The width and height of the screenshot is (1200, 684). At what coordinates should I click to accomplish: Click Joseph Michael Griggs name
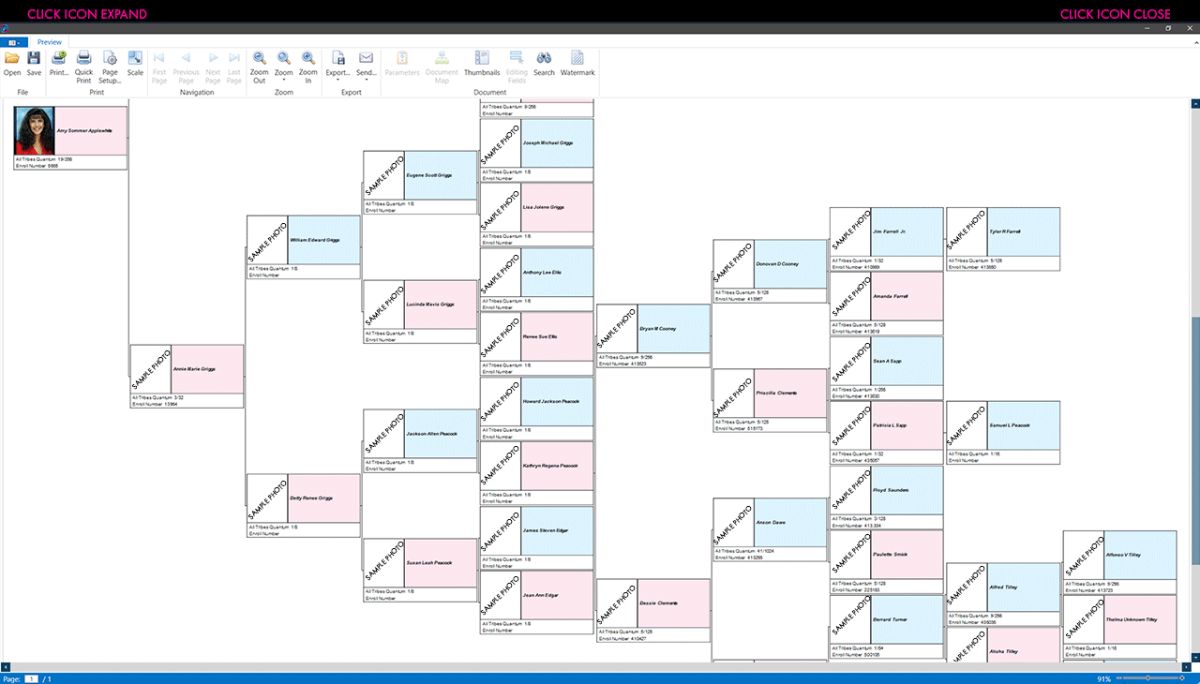(547, 143)
